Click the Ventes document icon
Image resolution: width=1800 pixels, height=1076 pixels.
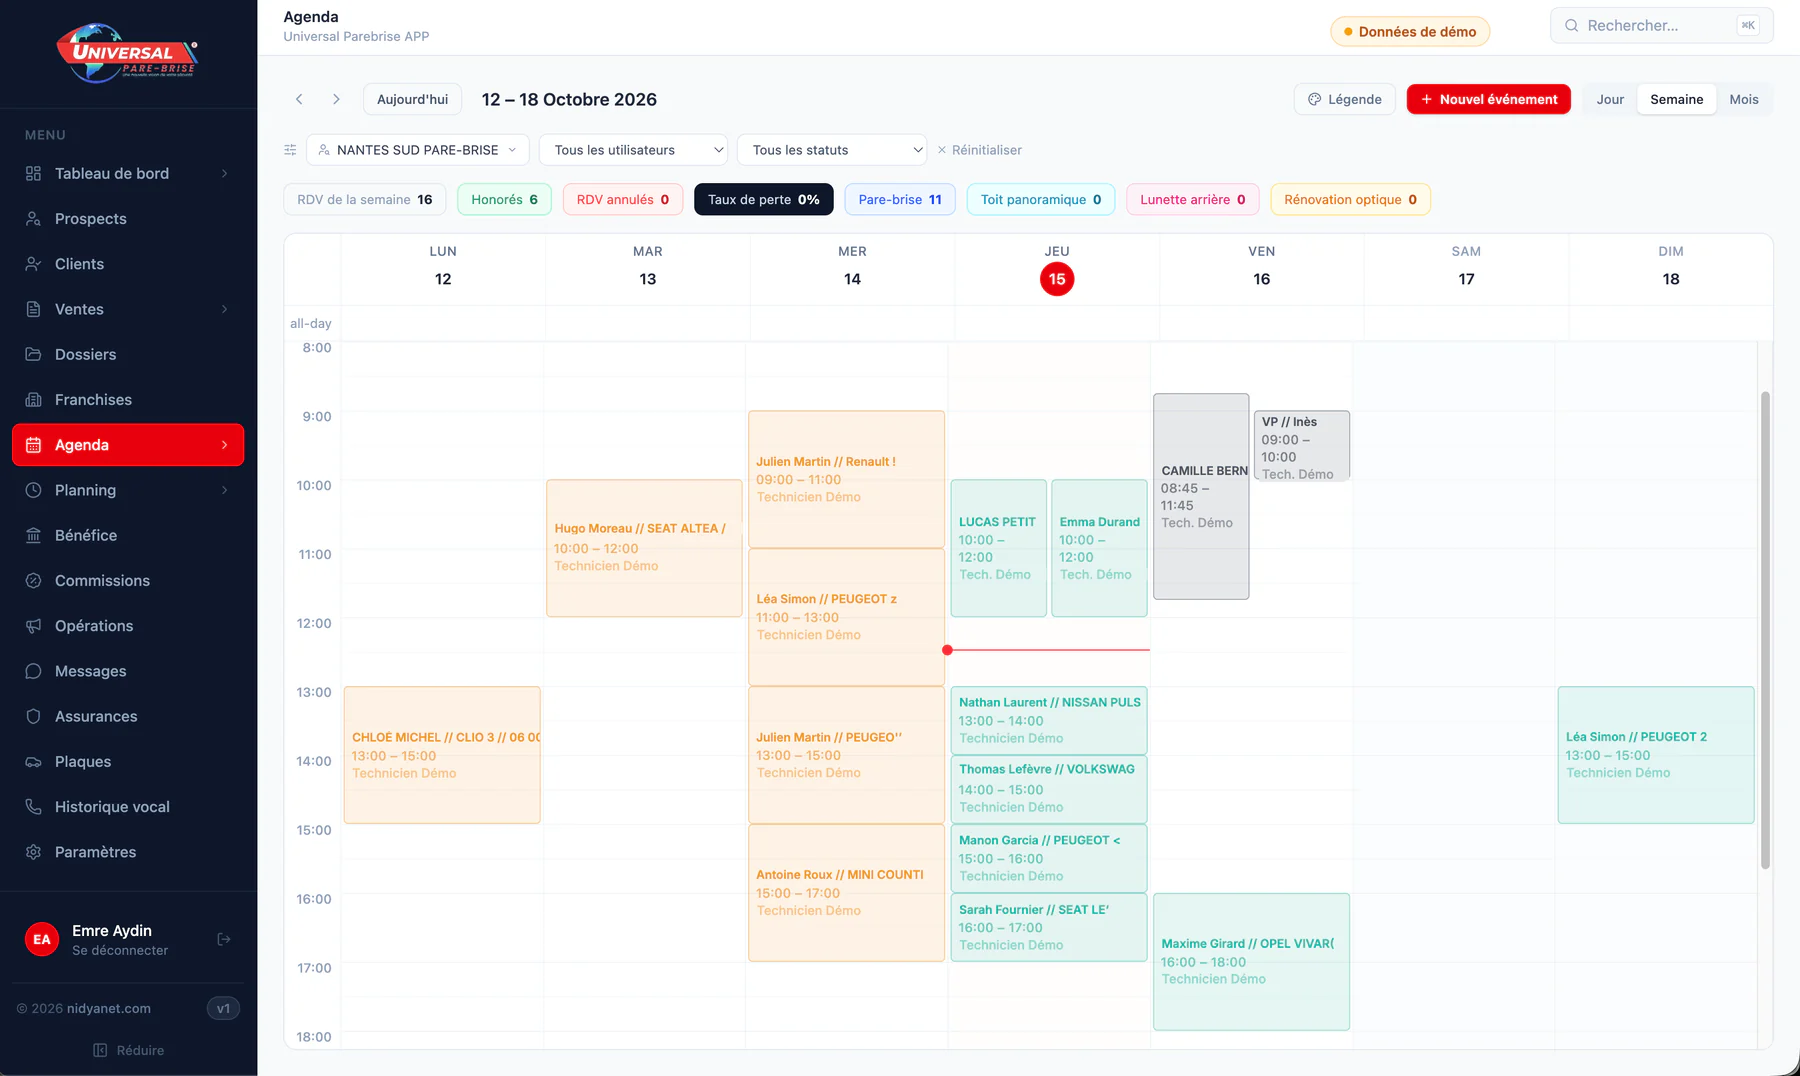(33, 309)
